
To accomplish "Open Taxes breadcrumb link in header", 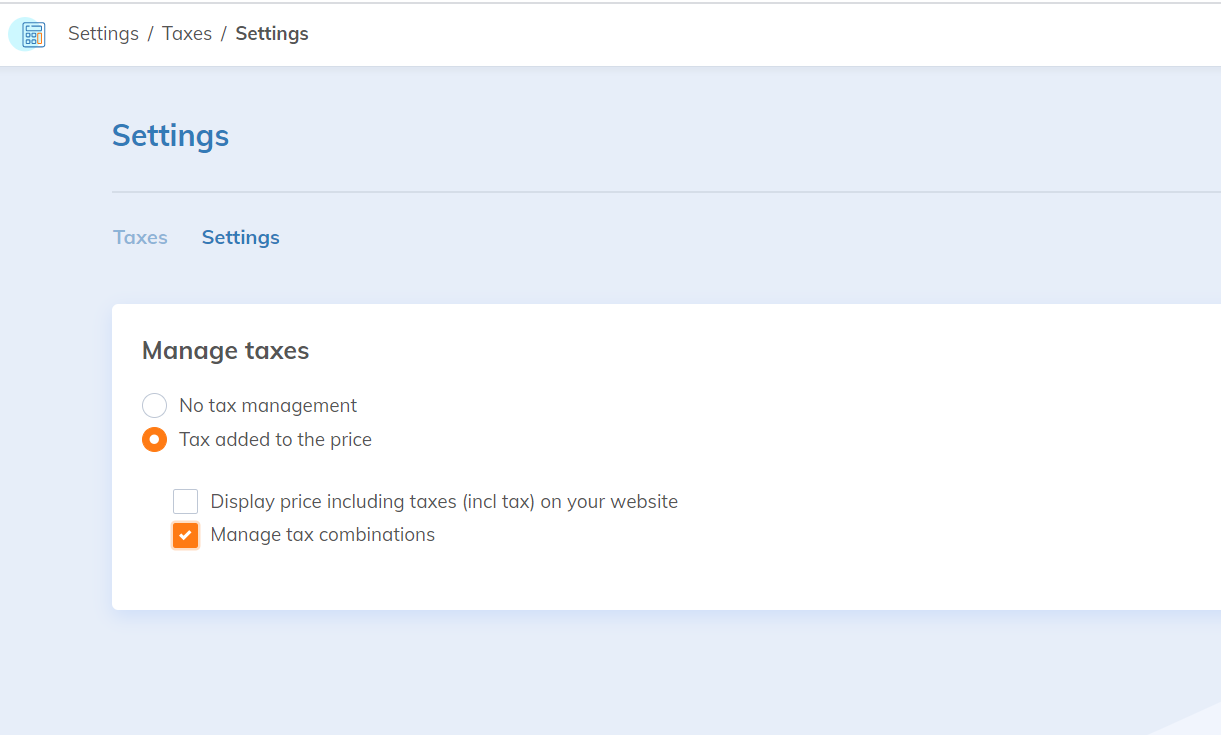I will click(x=187, y=34).
